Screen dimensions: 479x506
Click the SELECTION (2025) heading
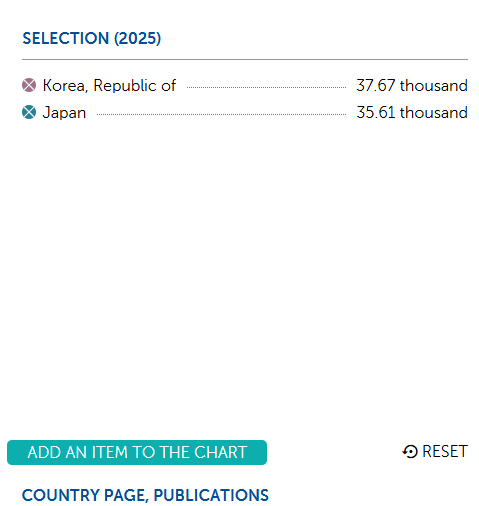point(92,38)
